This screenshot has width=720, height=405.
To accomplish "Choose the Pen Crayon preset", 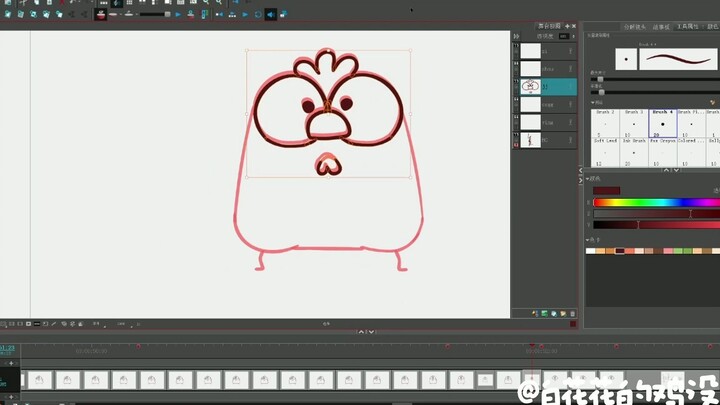I will tap(663, 152).
